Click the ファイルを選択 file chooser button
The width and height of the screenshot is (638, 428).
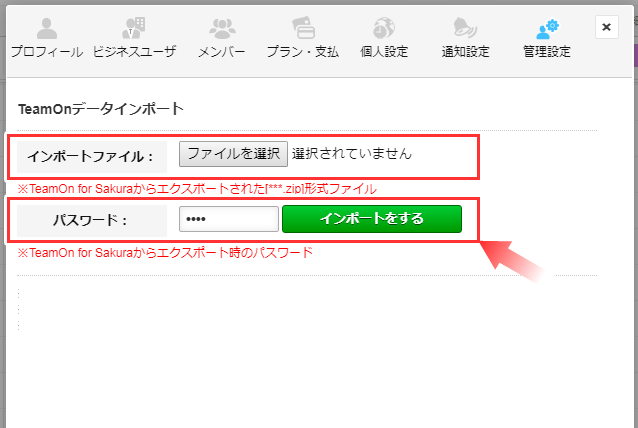[234, 154]
